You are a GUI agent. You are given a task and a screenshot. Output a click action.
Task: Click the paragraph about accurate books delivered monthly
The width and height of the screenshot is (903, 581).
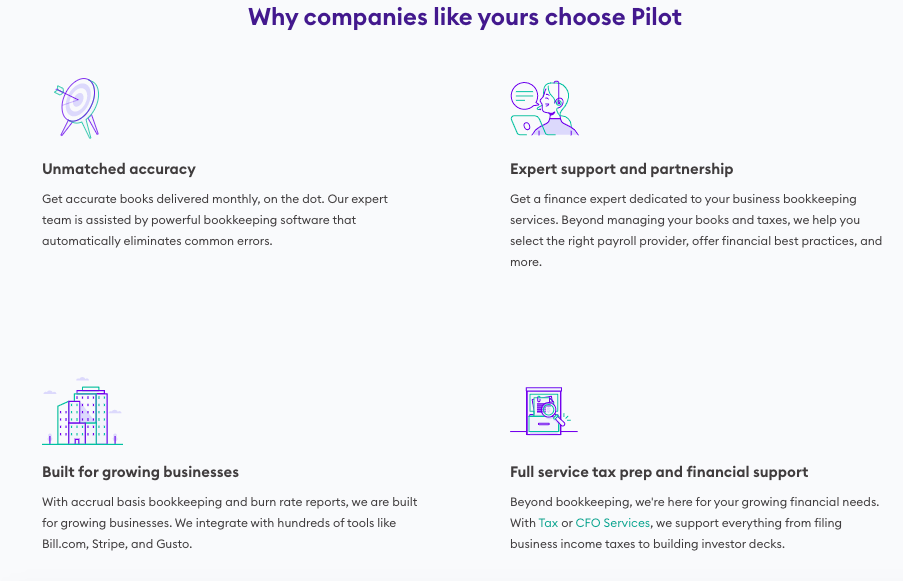coord(215,220)
